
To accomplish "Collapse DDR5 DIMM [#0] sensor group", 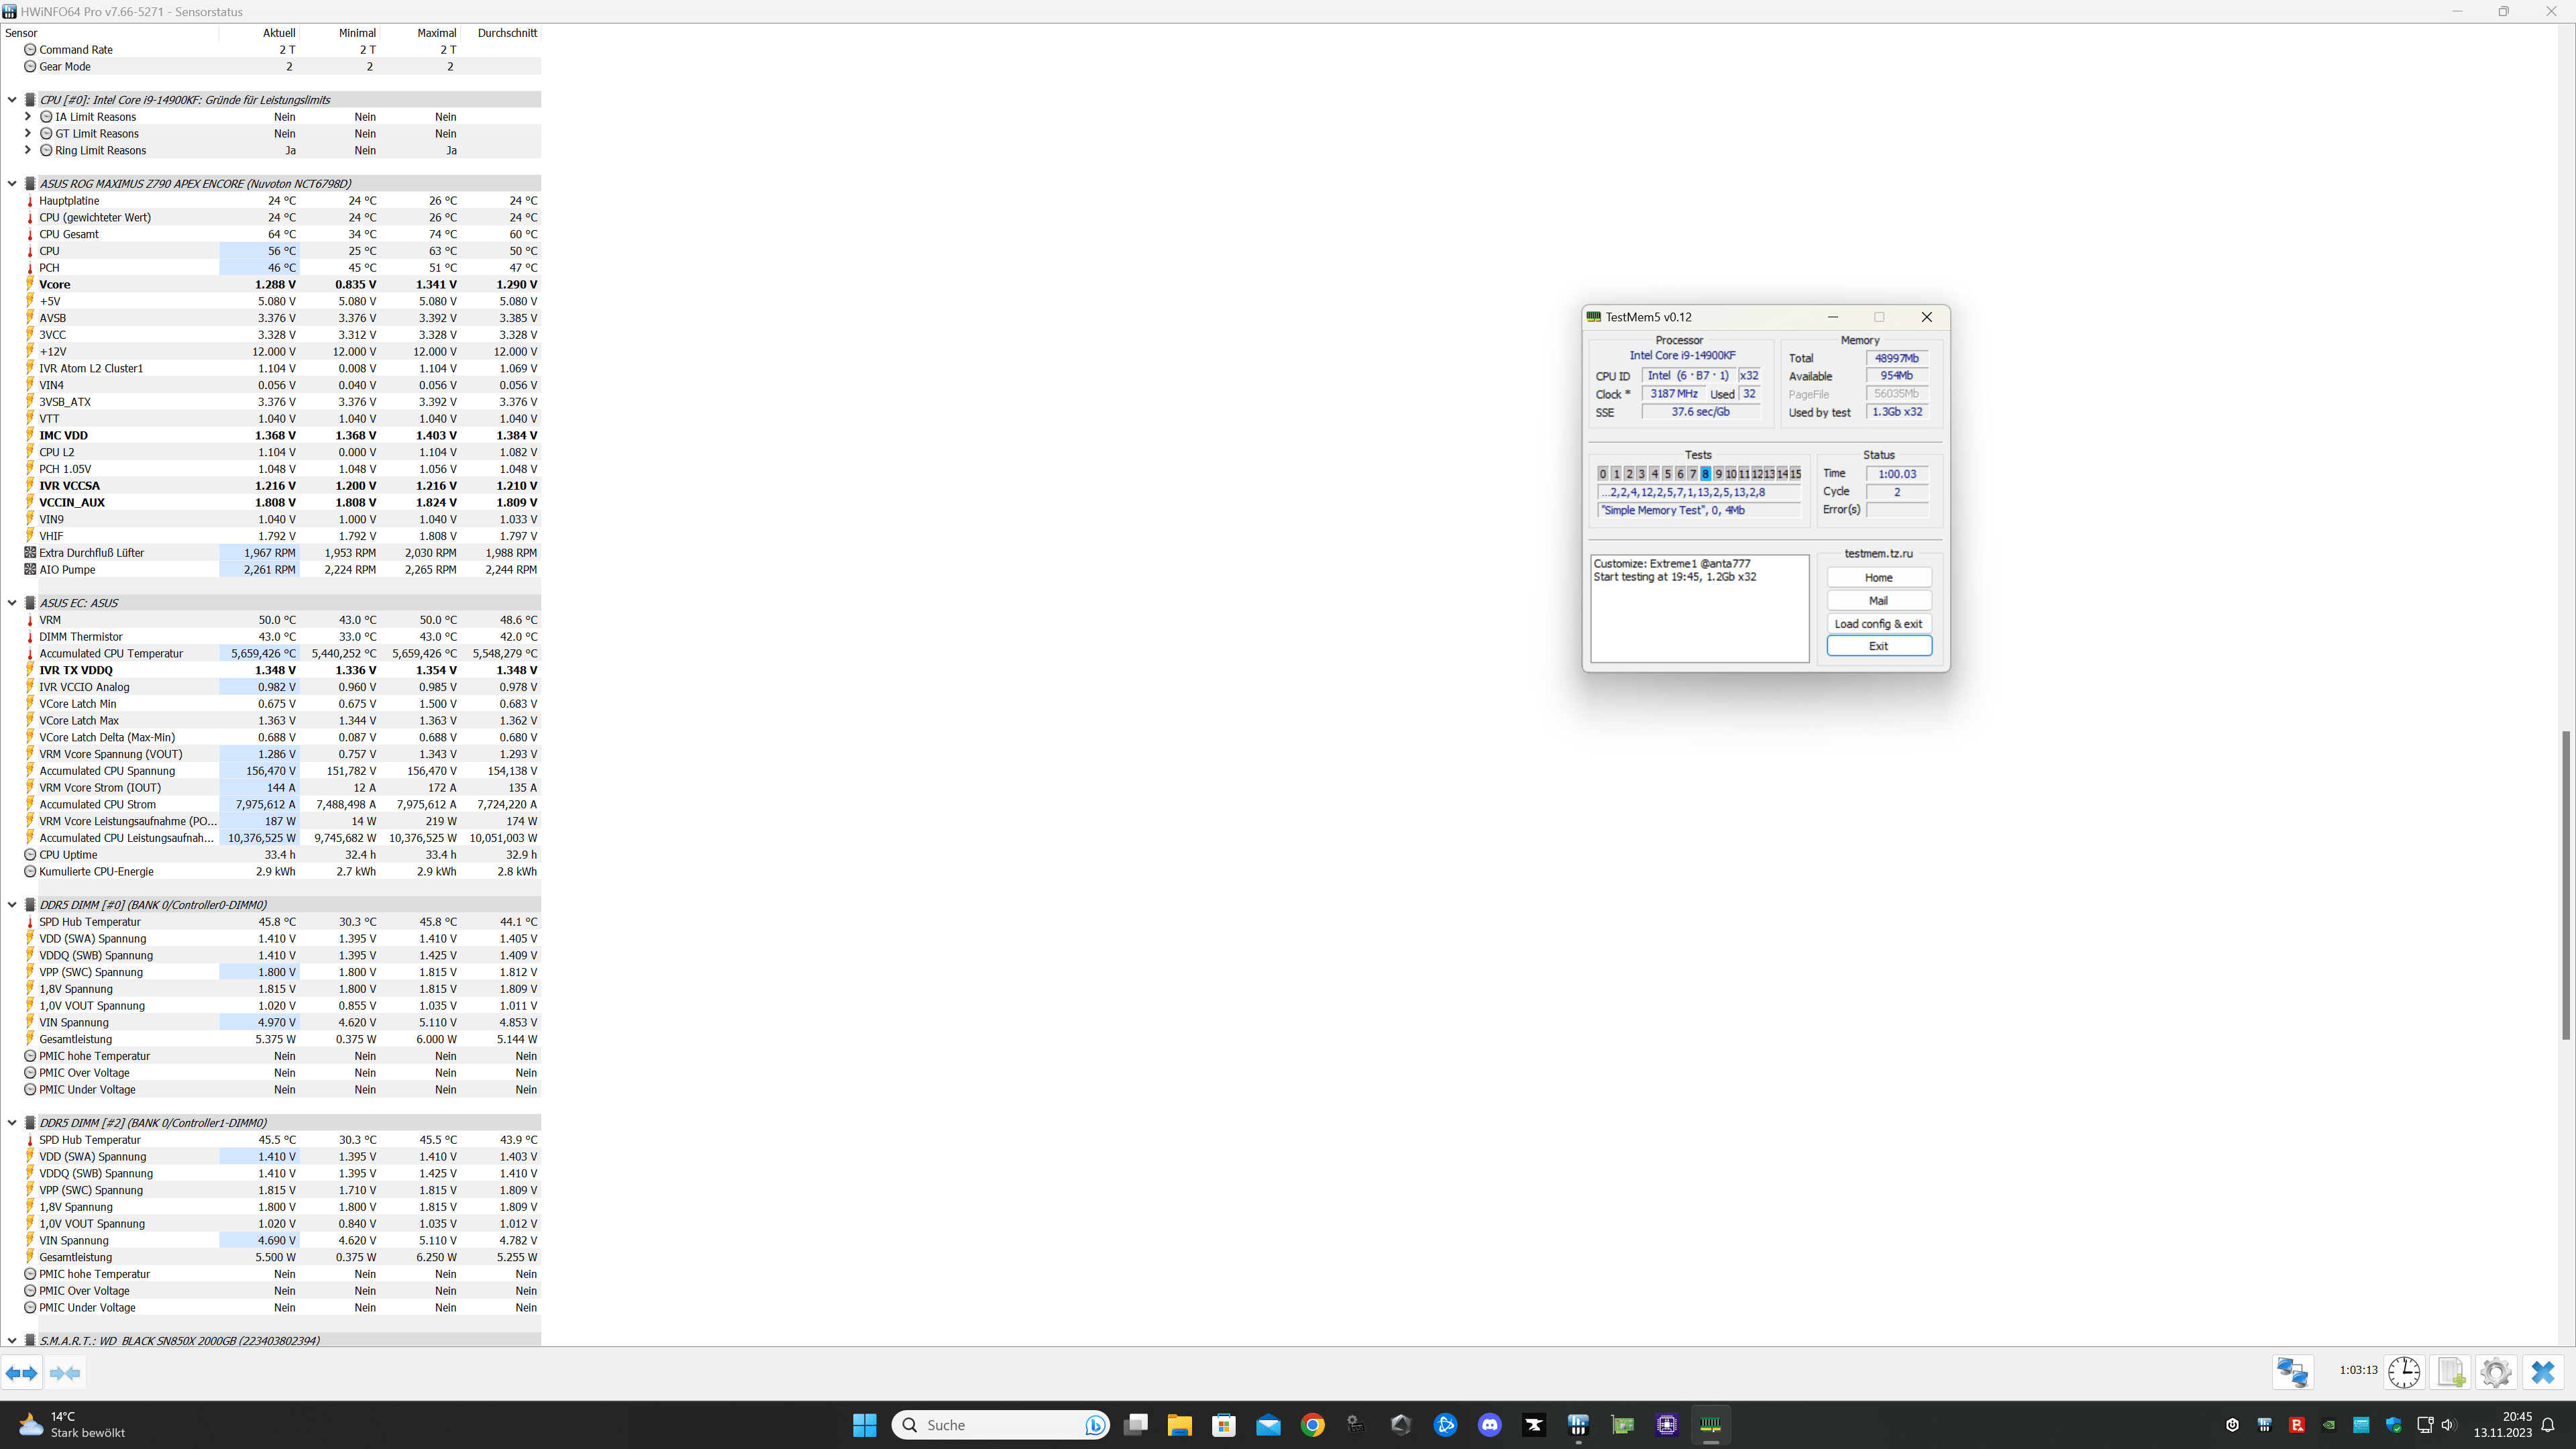I will [12, 905].
